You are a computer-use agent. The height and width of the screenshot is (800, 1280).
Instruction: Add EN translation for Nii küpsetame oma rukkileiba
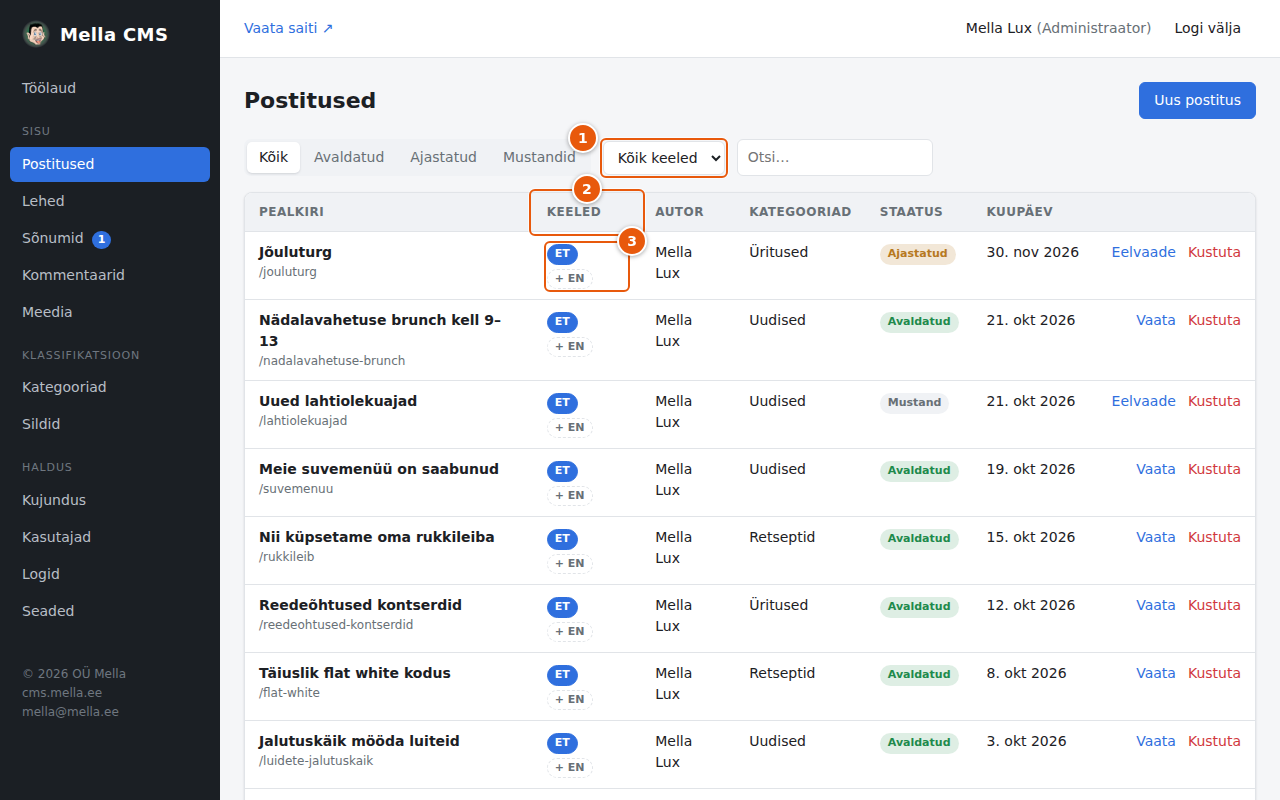570,564
